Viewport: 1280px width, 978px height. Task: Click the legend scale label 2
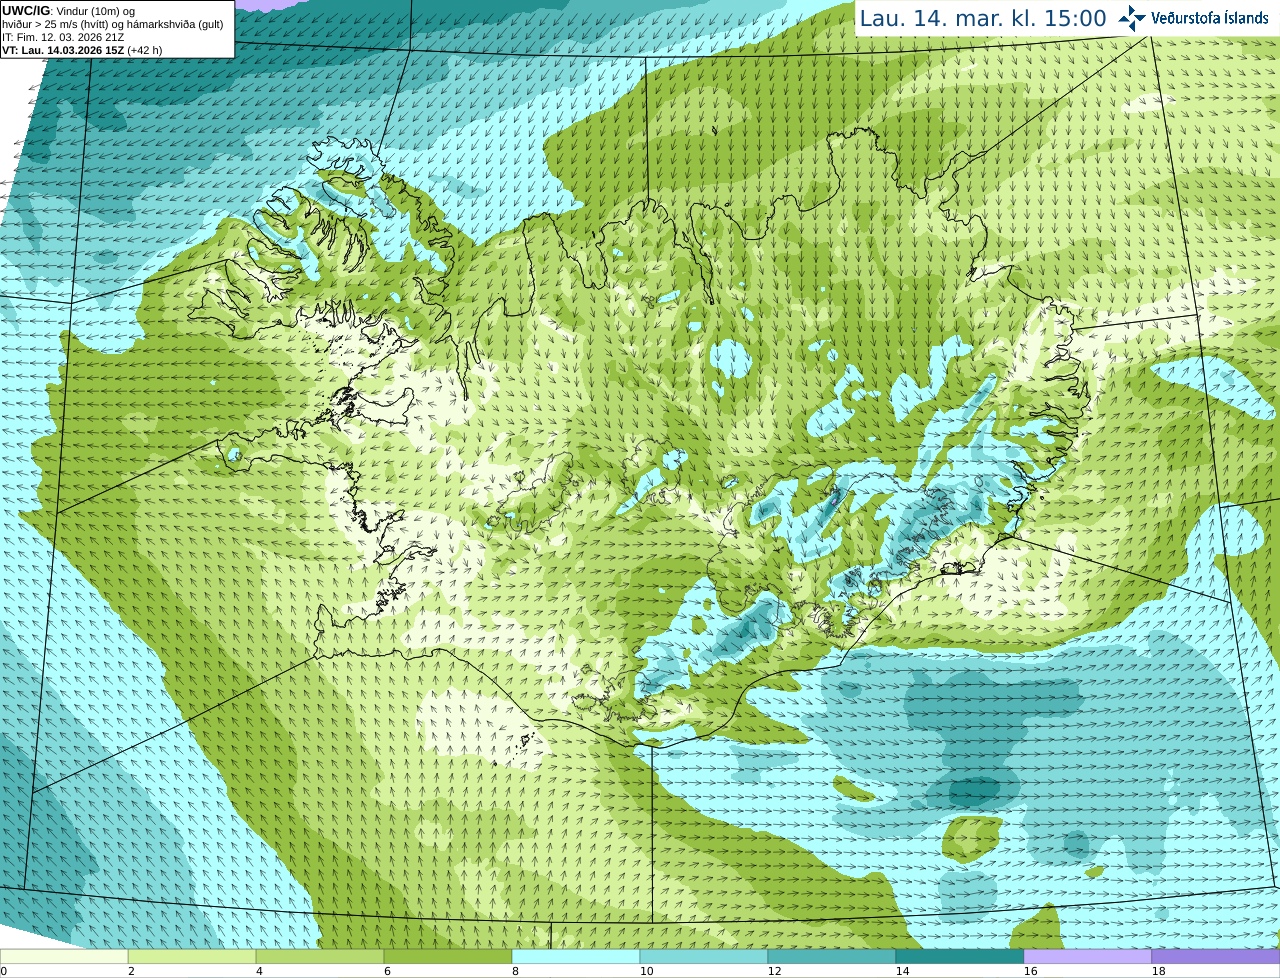pyautogui.click(x=131, y=971)
